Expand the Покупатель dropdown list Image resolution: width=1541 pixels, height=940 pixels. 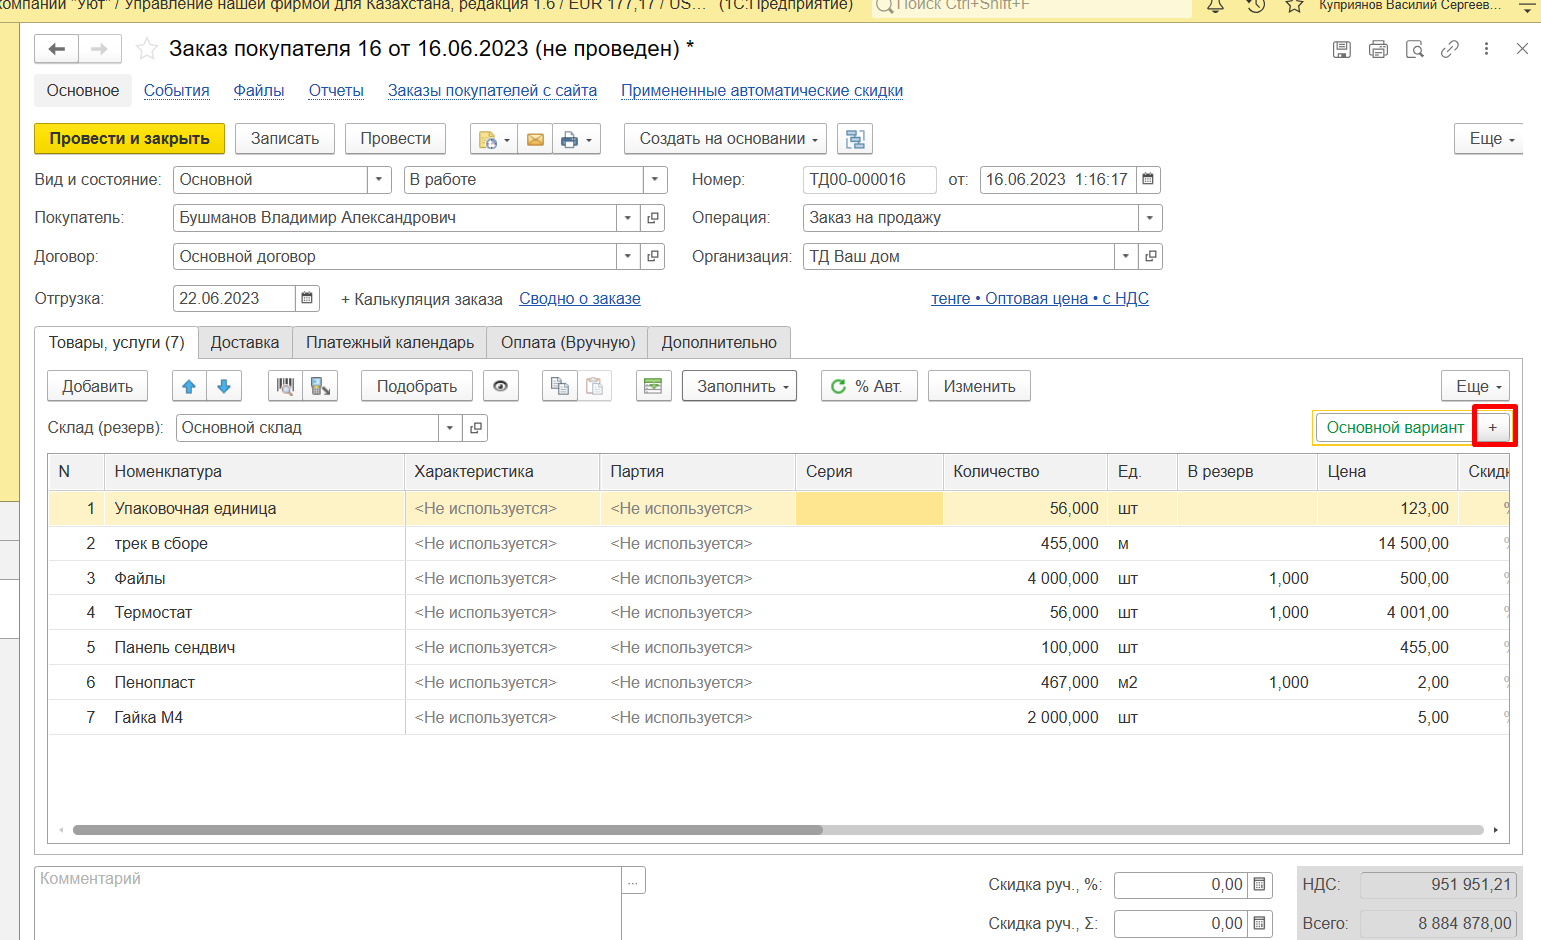point(627,218)
